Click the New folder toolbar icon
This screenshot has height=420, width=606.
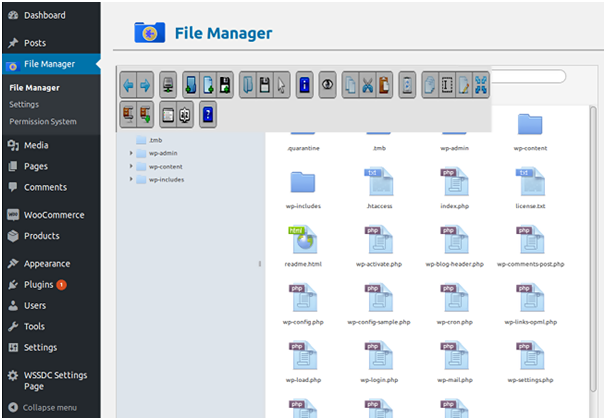click(x=191, y=85)
